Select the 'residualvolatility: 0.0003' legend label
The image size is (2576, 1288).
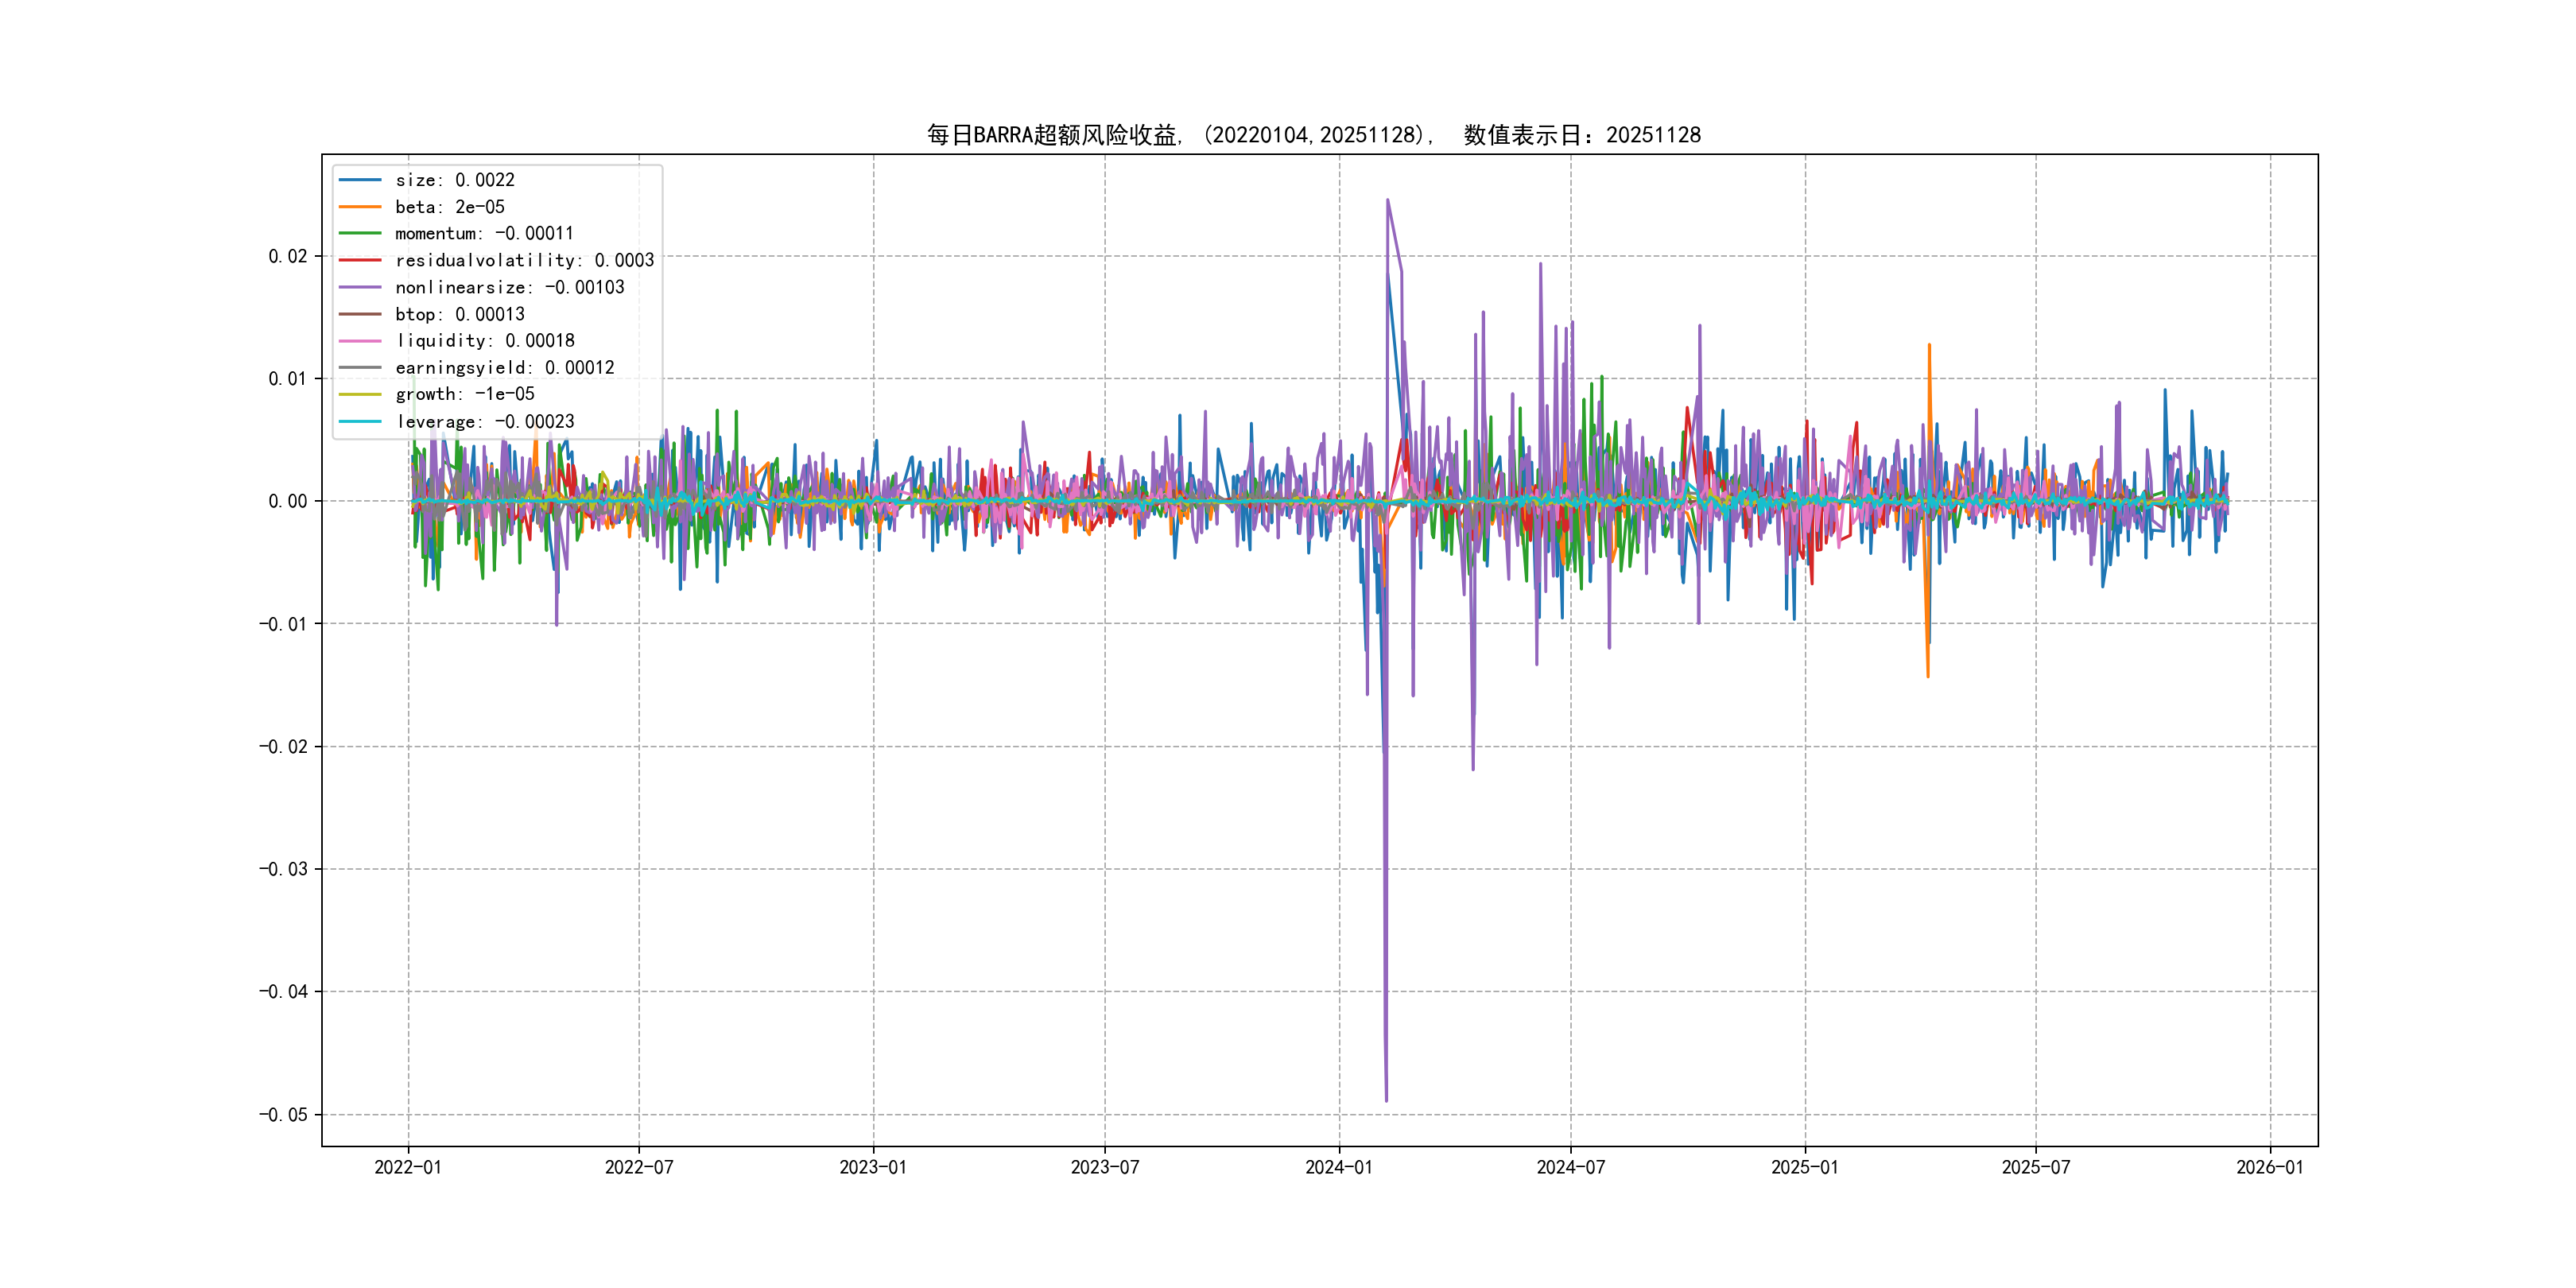coord(524,260)
